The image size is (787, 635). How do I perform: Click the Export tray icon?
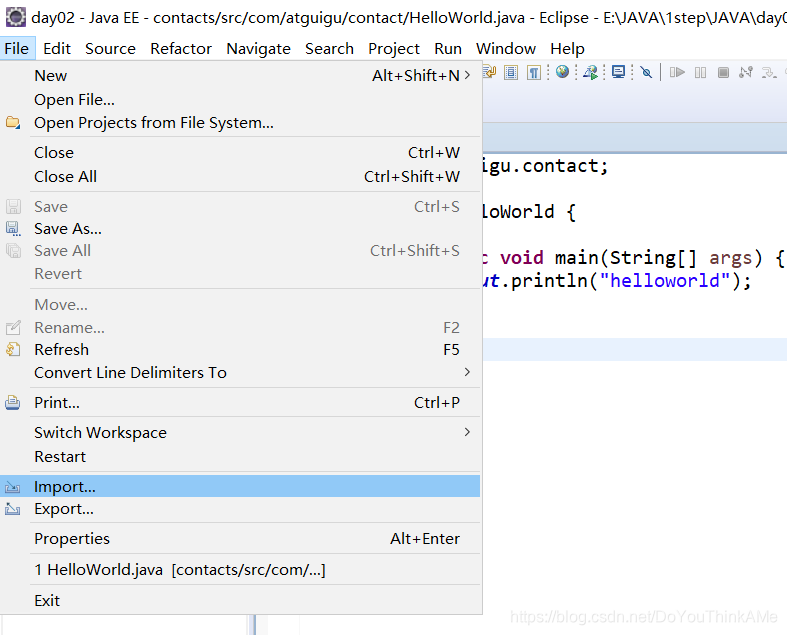click(13, 509)
